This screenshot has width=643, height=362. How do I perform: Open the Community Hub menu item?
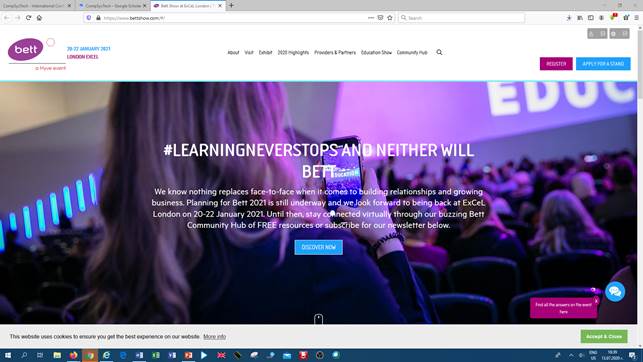click(x=412, y=52)
